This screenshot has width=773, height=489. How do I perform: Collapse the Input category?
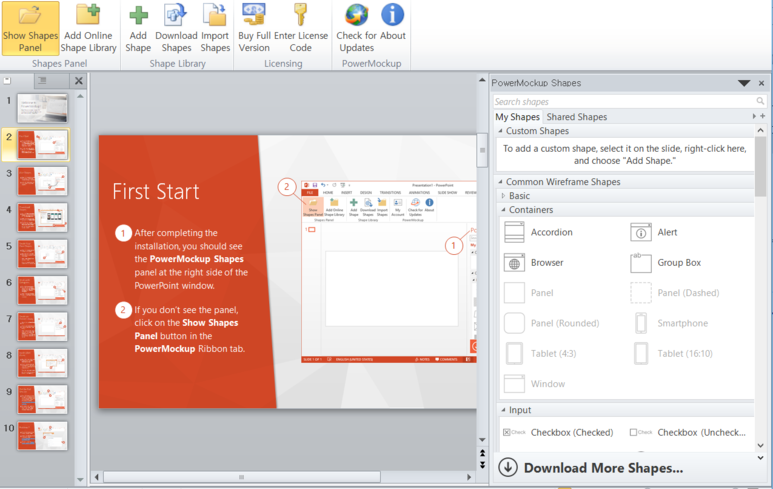click(503, 410)
